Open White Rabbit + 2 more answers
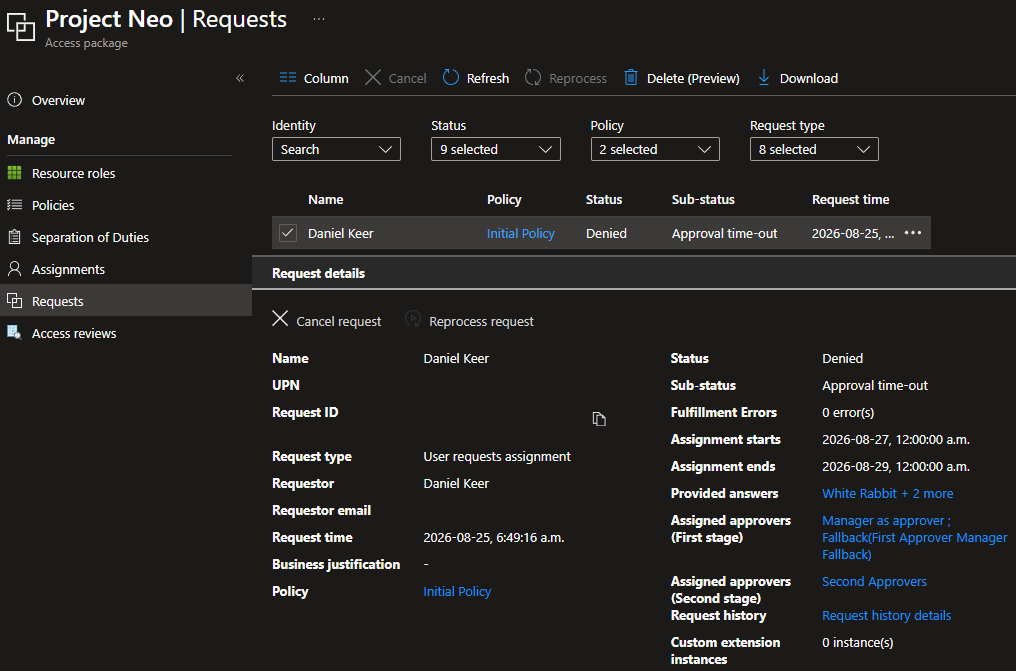Image resolution: width=1016 pixels, height=671 pixels. pos(888,494)
